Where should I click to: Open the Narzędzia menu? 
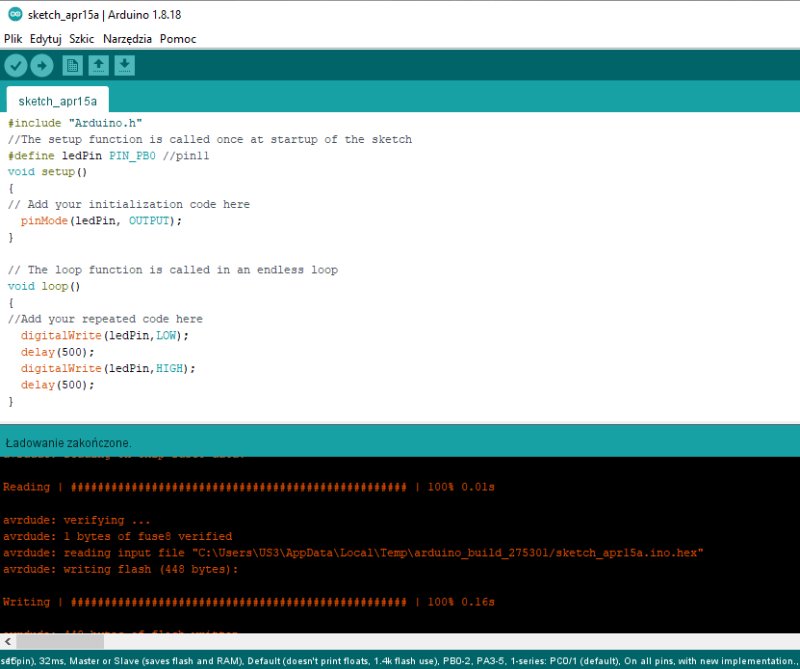(127, 39)
